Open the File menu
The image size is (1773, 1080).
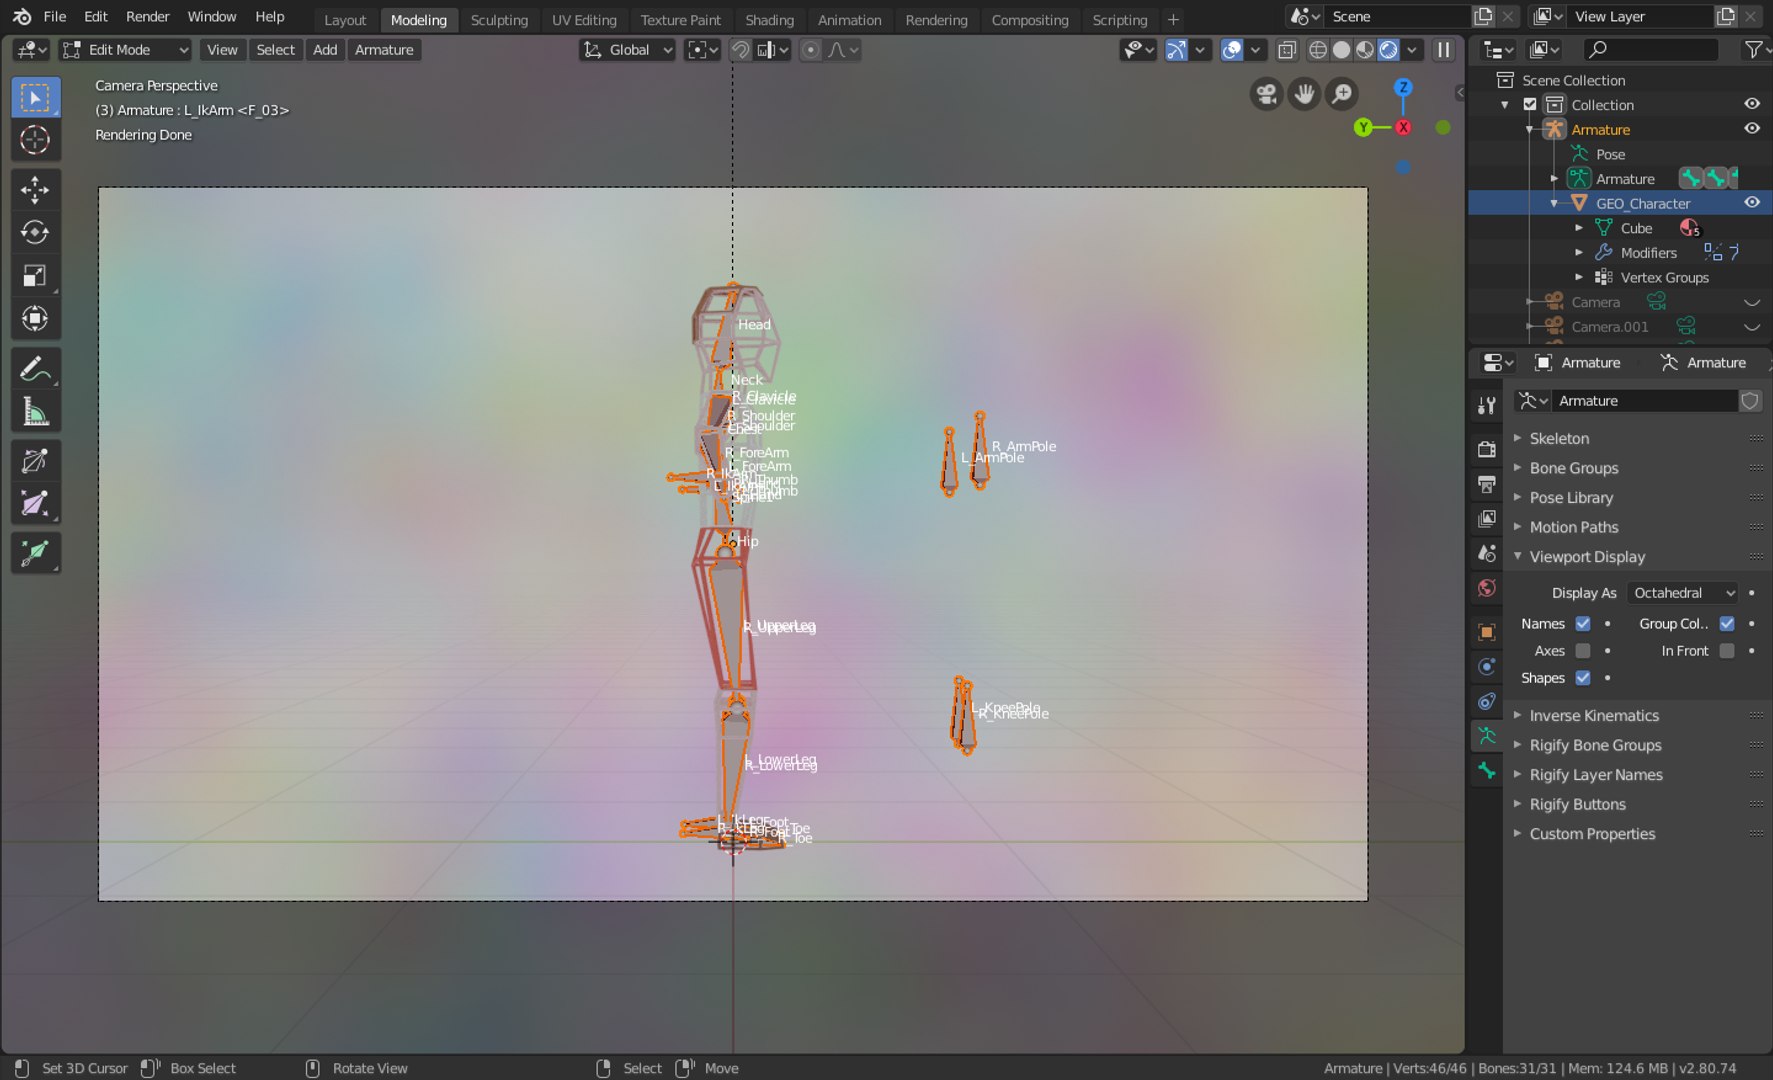[55, 17]
